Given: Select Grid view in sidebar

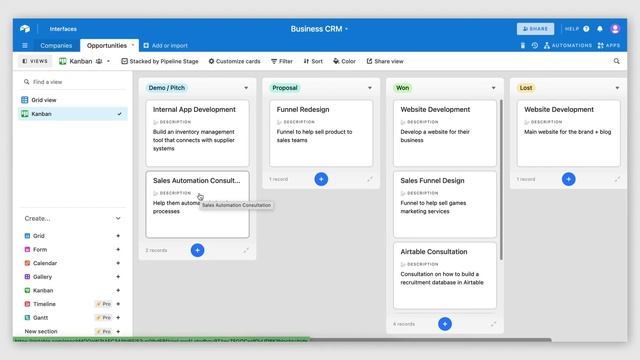Looking at the screenshot, I should [x=73, y=100].
